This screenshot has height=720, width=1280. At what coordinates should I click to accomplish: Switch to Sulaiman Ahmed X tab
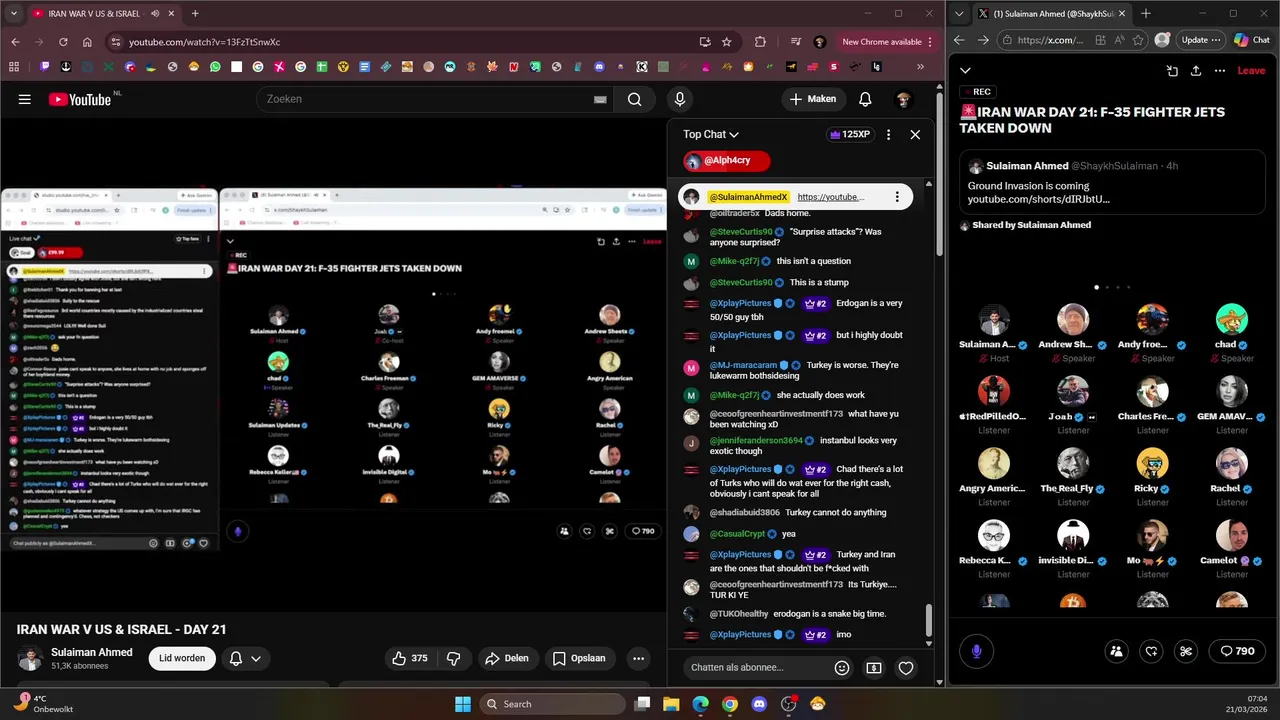pyautogui.click(x=1052, y=13)
